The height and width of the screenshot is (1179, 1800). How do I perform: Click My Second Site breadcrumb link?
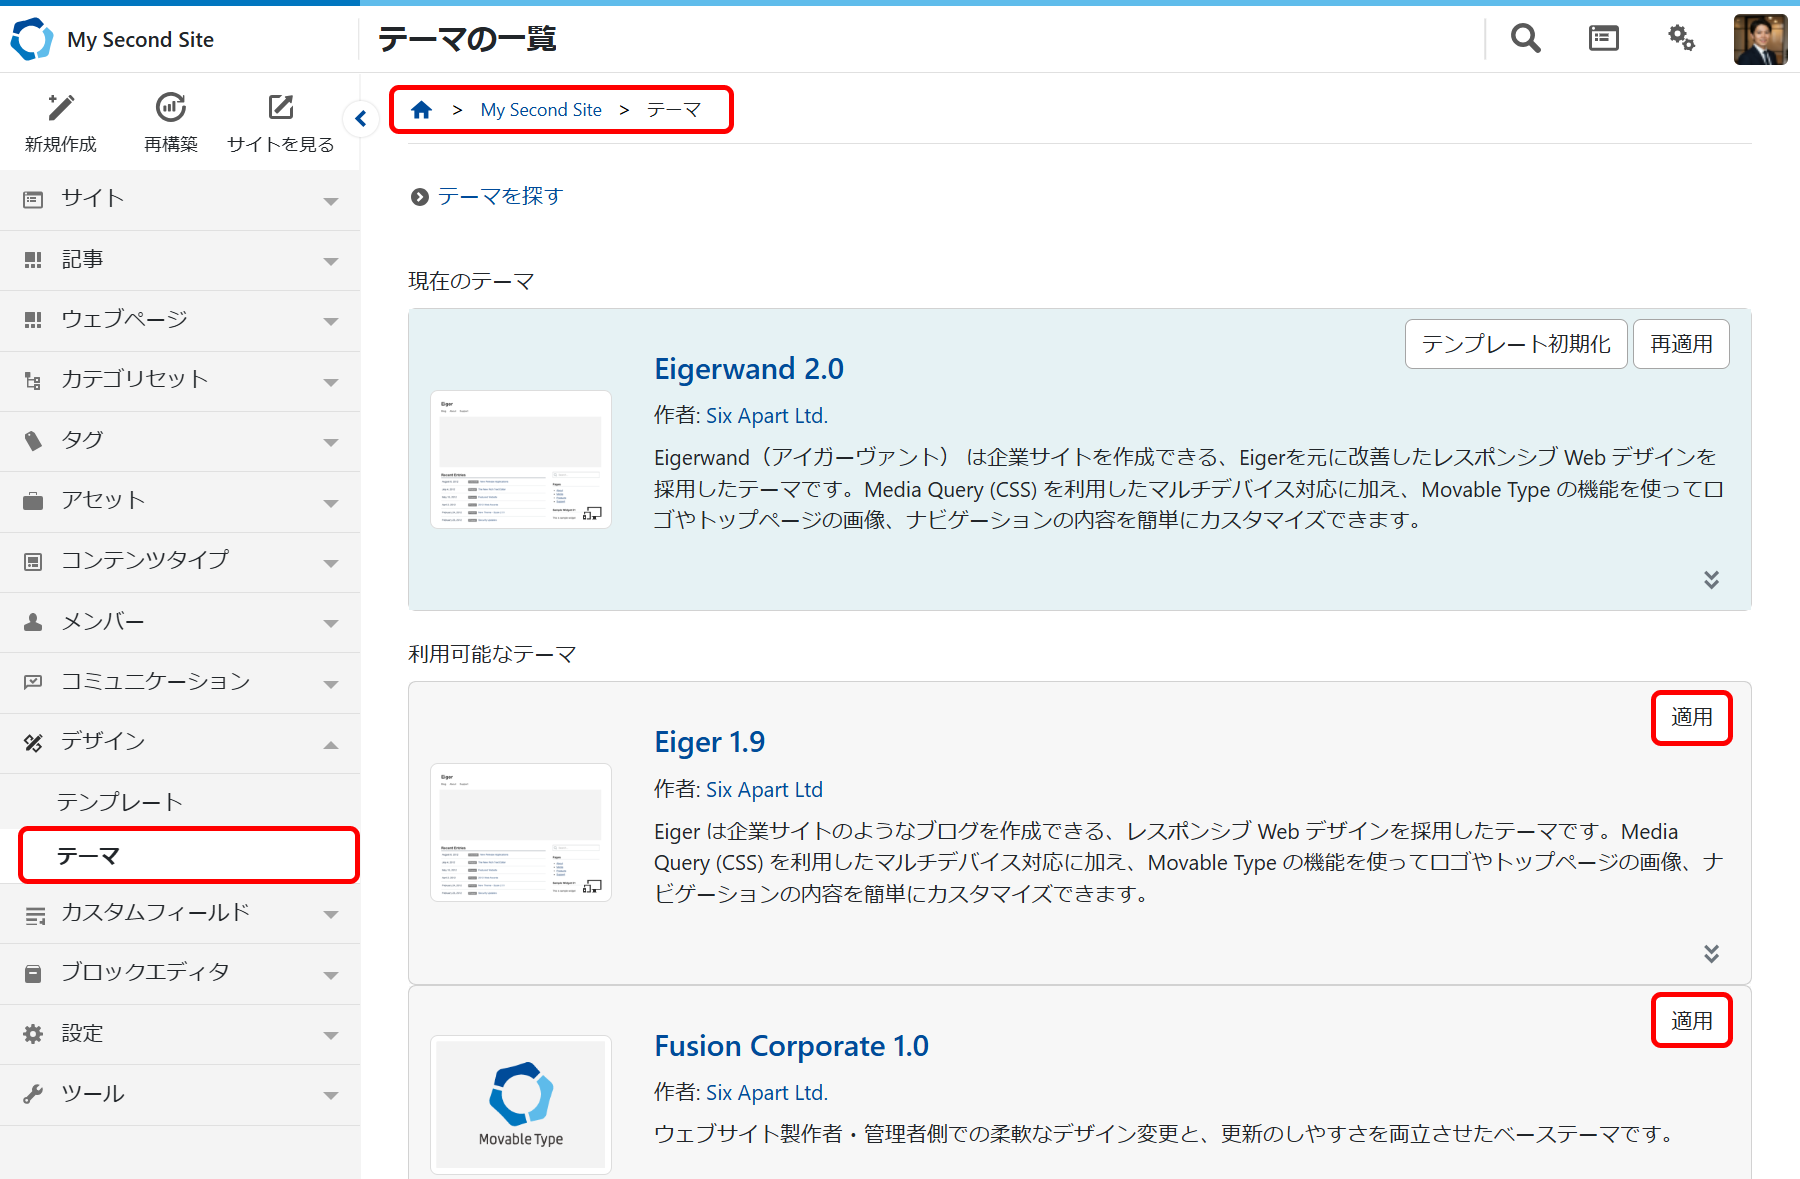pyautogui.click(x=541, y=110)
